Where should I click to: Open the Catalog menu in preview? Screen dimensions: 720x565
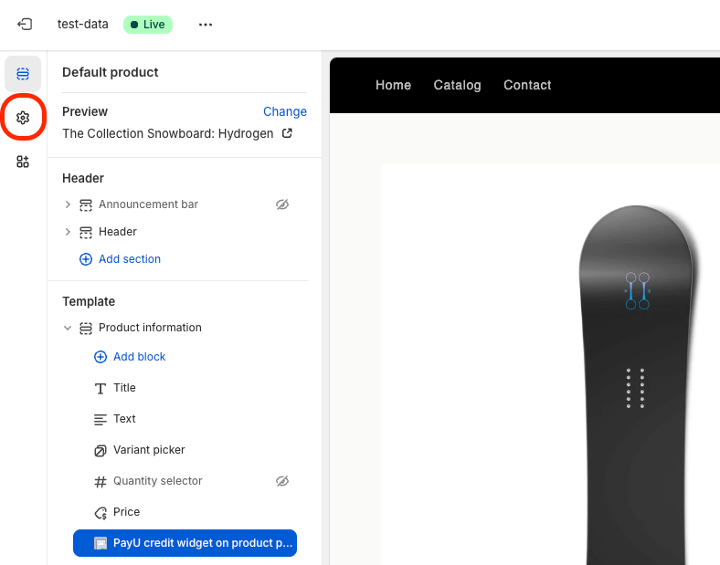click(x=457, y=85)
